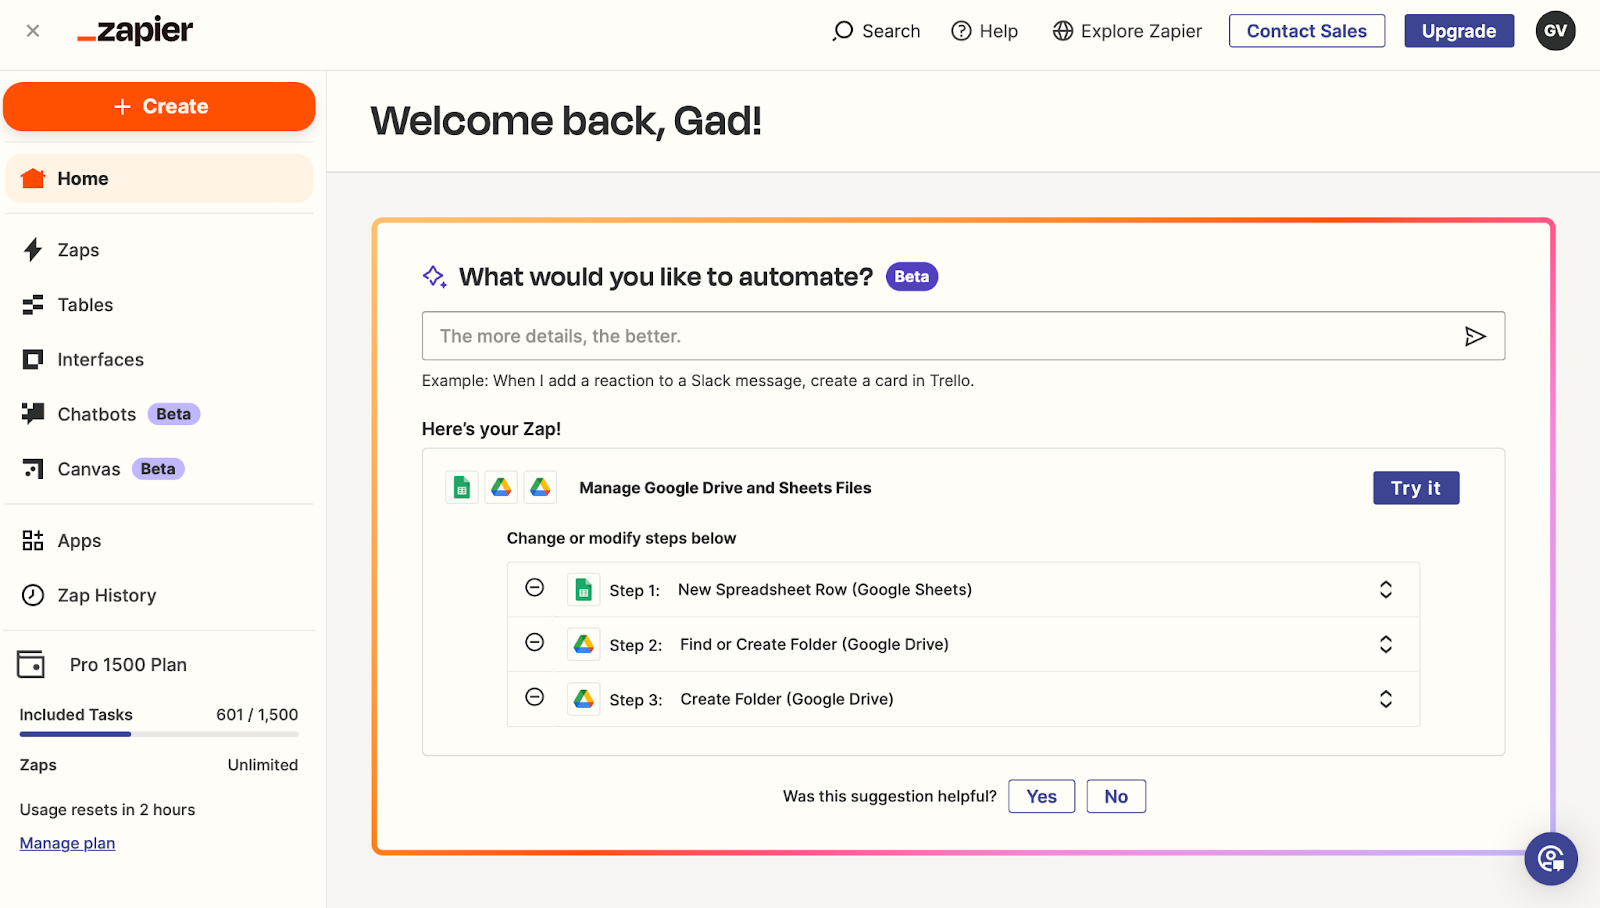
Task: Expand Step 3 options chevron
Action: (1386, 699)
